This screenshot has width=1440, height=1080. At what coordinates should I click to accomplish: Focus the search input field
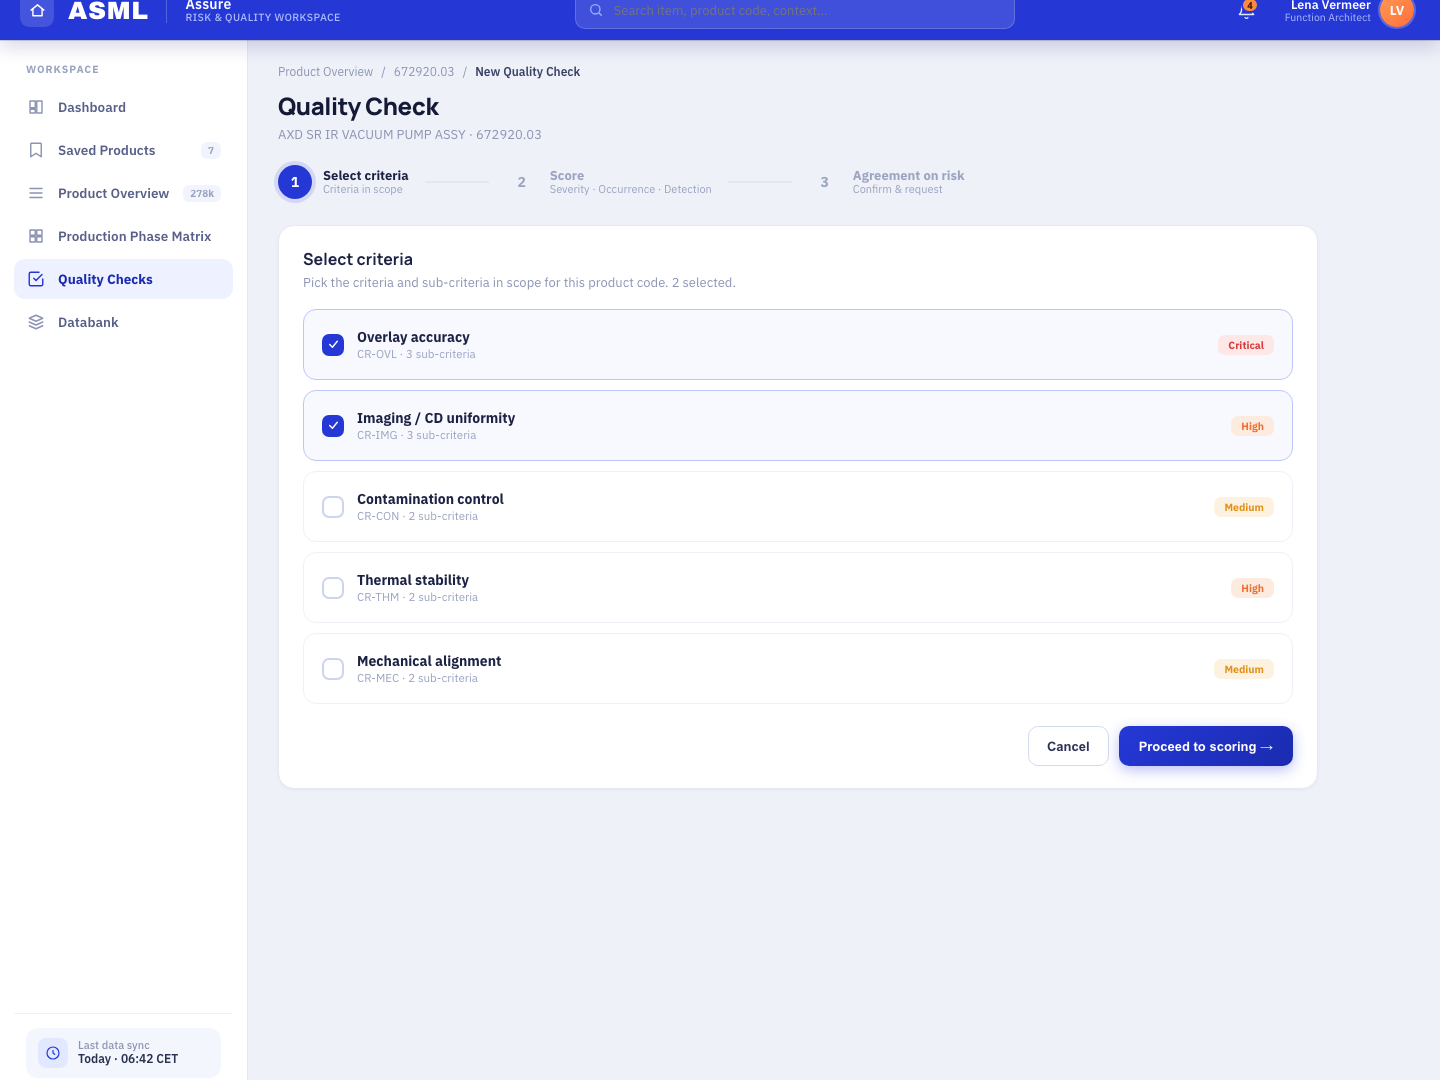[795, 11]
